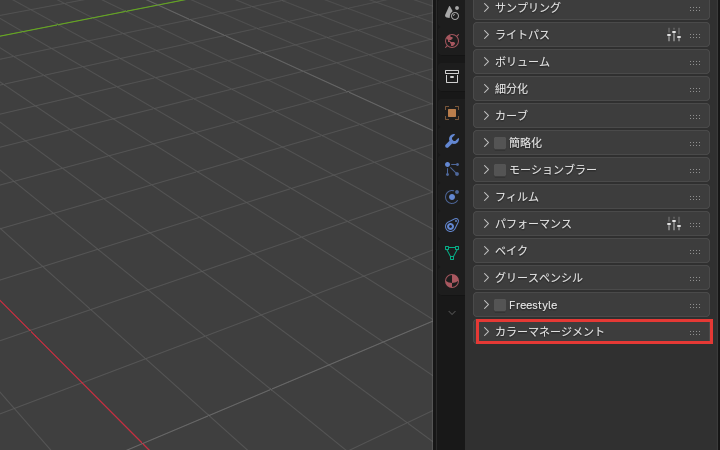Open ライトパス presets icon
Viewport: 720px width, 450px height.
click(x=674, y=35)
